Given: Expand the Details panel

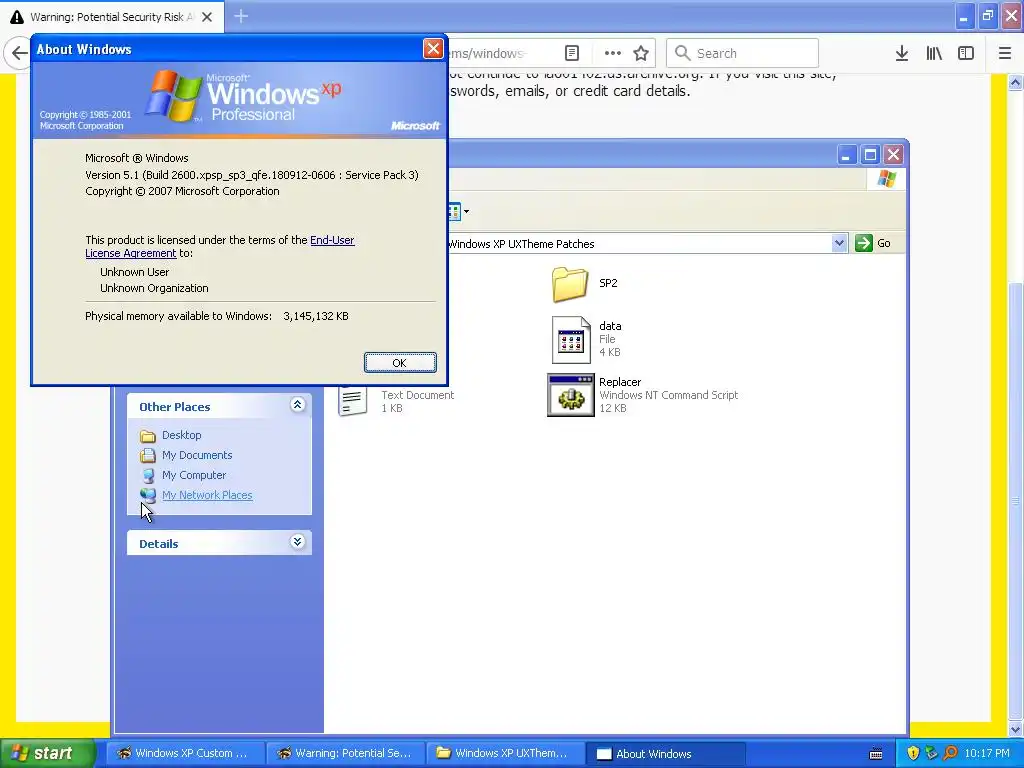Looking at the screenshot, I should click(x=297, y=542).
